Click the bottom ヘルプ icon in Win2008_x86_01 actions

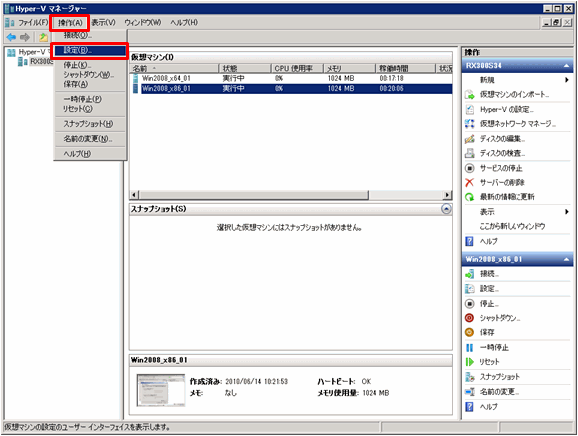point(469,407)
